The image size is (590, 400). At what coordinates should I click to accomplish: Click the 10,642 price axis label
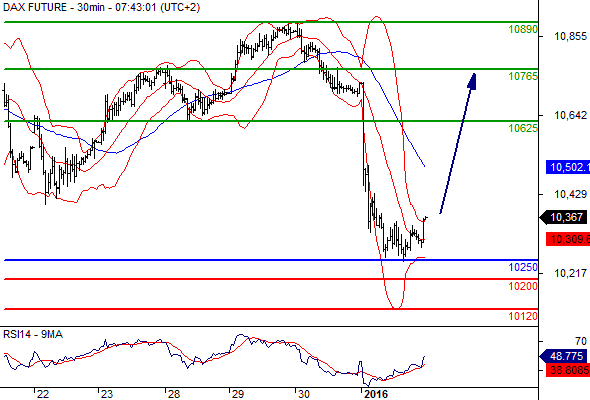pyautogui.click(x=570, y=115)
